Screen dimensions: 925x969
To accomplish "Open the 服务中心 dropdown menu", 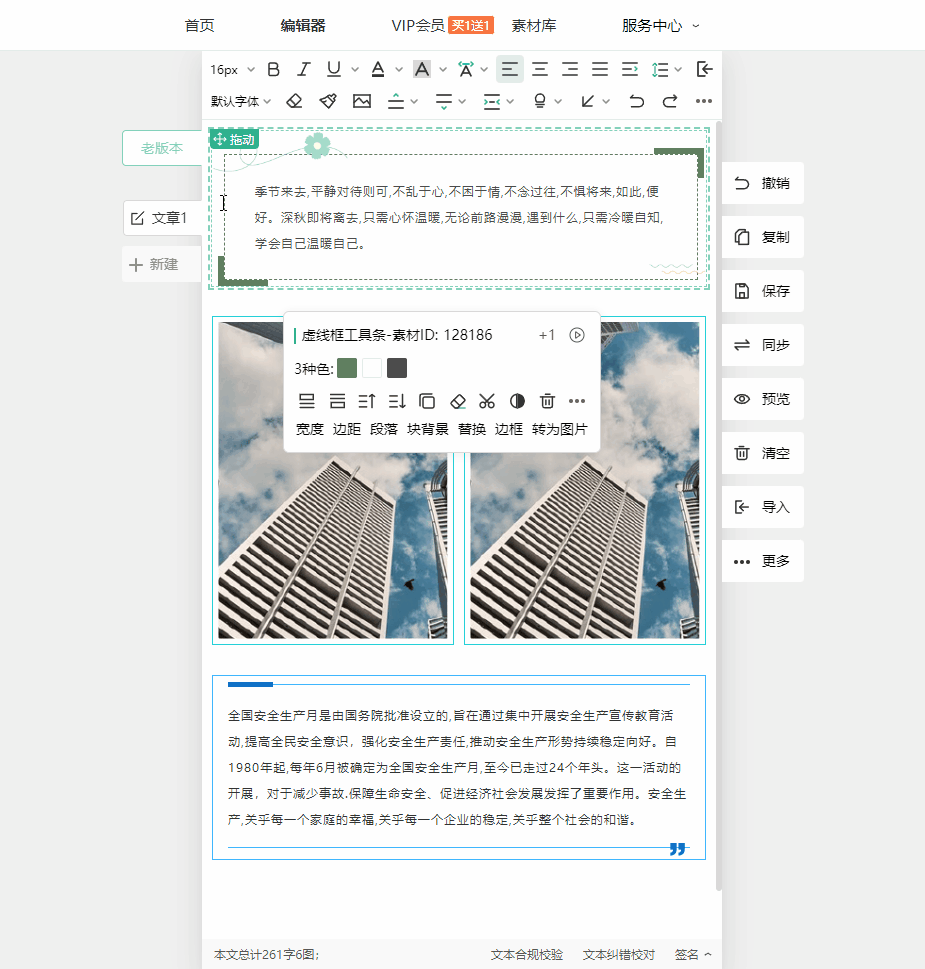I will (660, 25).
